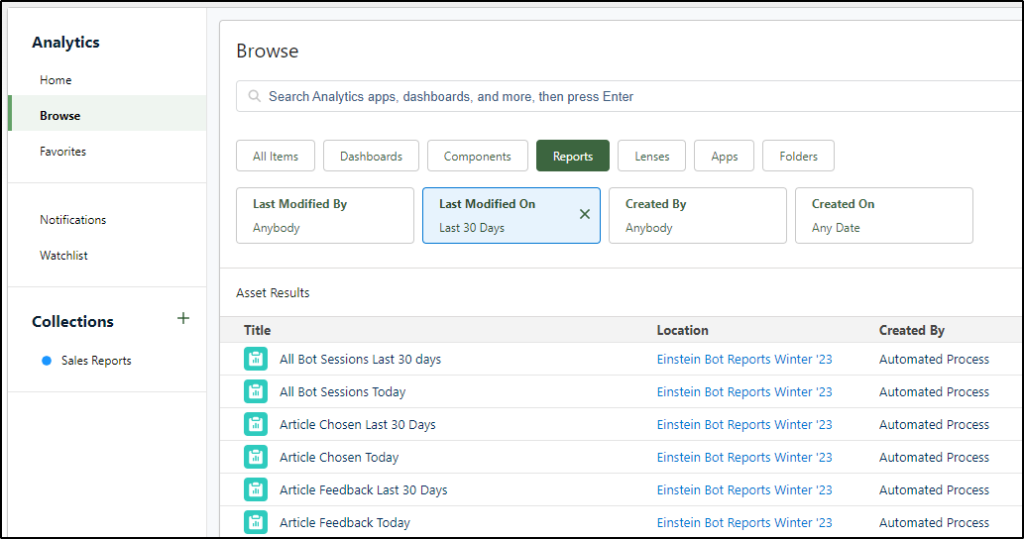Click report icon for Article Feedback Today

(x=256, y=522)
